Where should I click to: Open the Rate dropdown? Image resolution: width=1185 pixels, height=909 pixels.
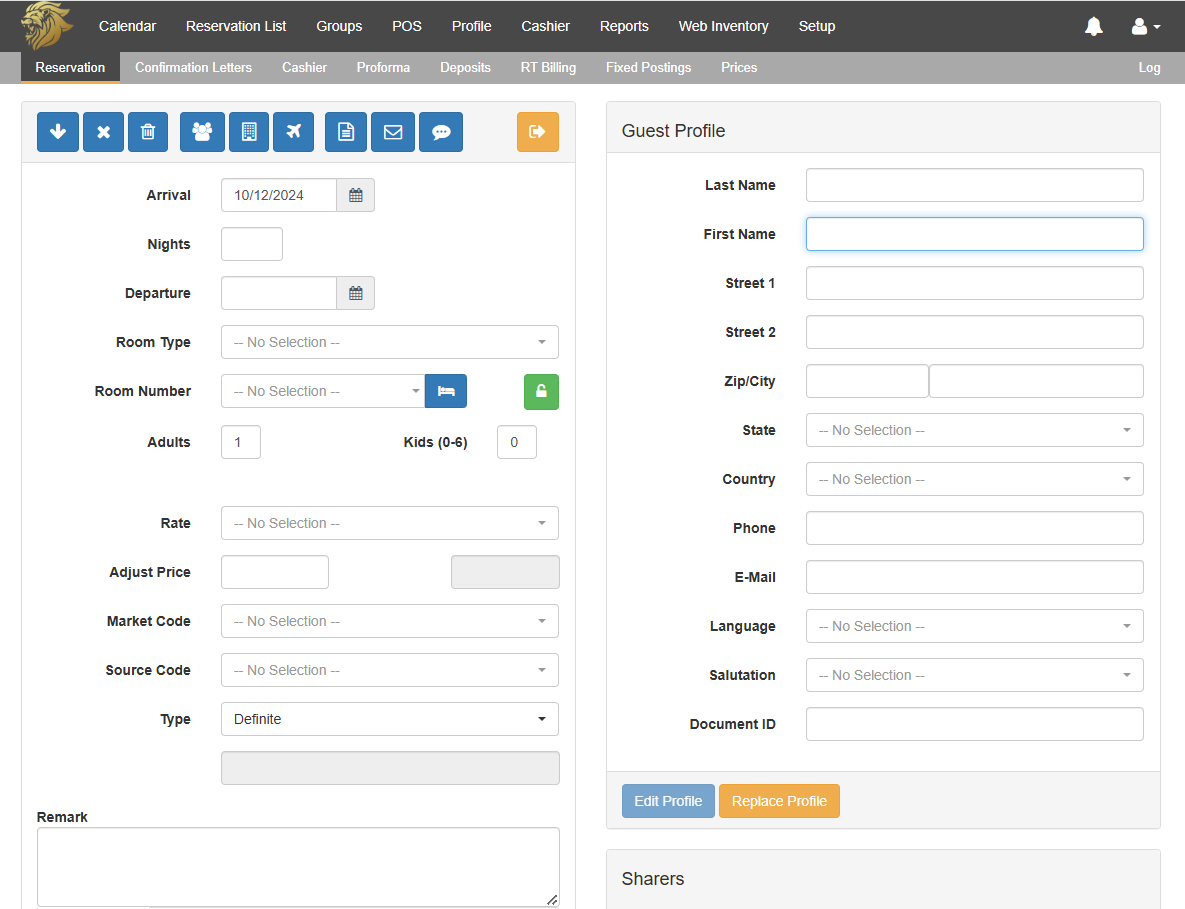point(389,523)
